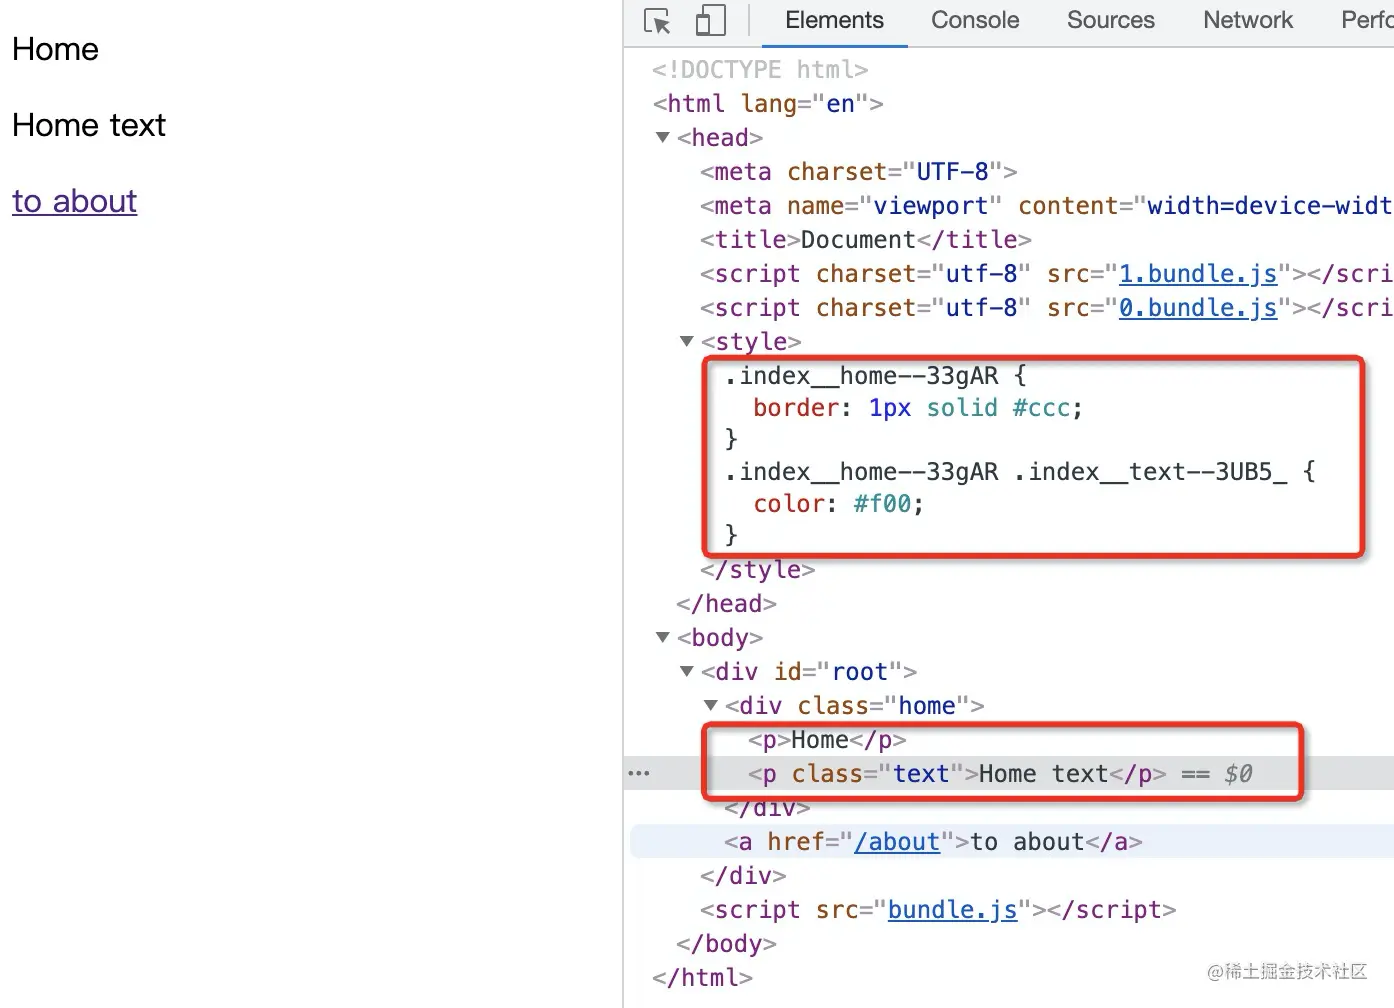Open the row actions ellipsis

(638, 773)
